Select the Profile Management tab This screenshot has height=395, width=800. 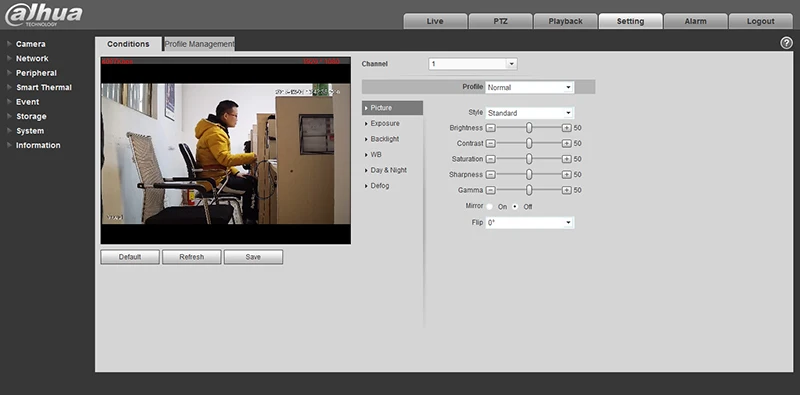point(199,44)
